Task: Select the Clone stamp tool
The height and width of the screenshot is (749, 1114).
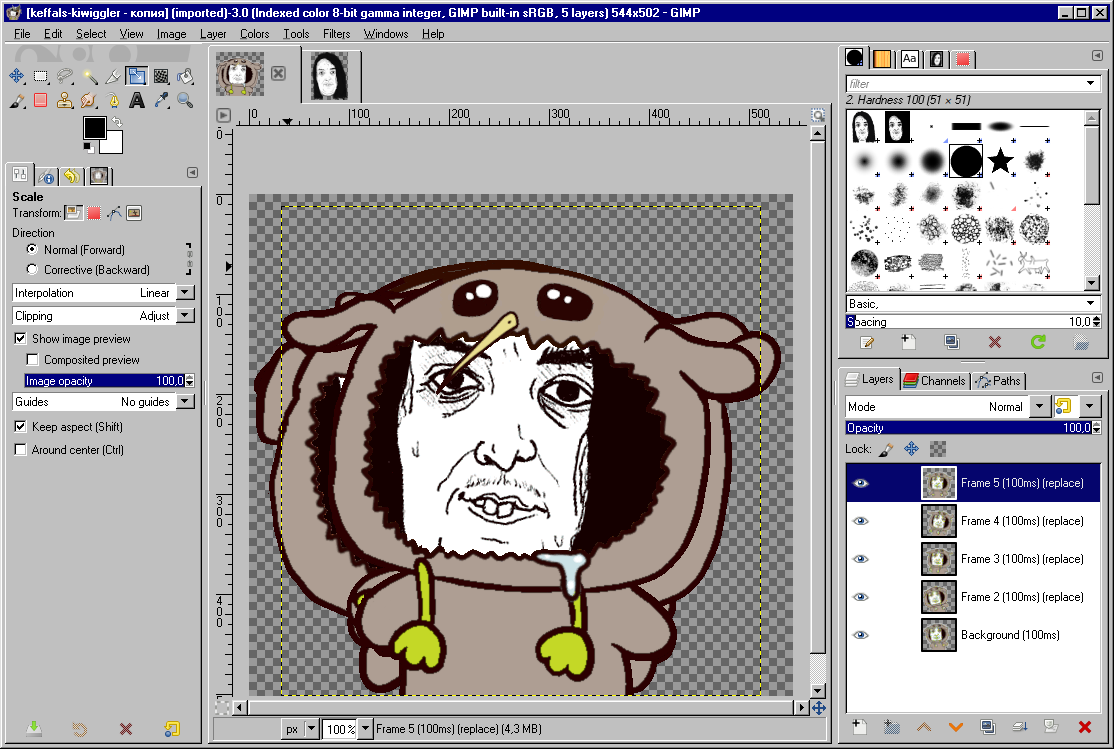Action: (x=65, y=100)
